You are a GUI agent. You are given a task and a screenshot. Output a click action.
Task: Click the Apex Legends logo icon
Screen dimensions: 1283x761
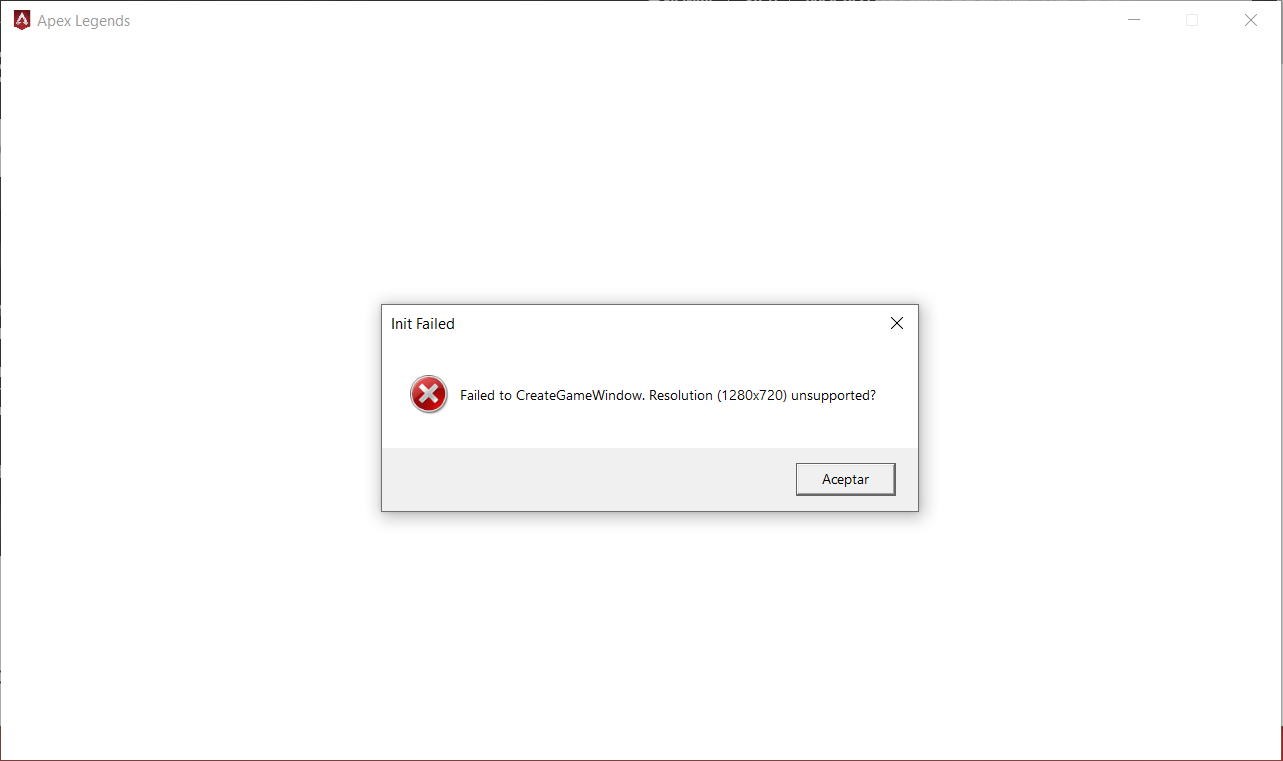pyautogui.click(x=22, y=20)
